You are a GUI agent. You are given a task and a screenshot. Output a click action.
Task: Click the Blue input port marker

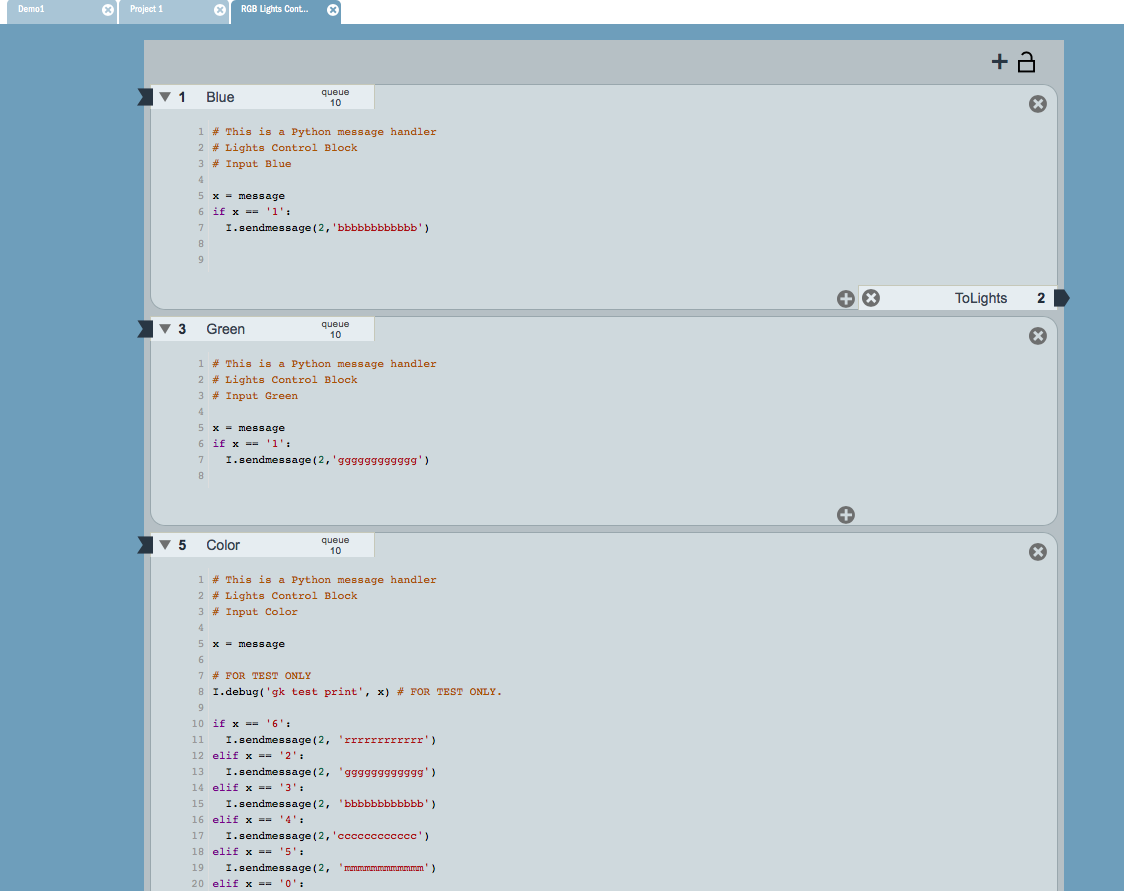(x=145, y=97)
